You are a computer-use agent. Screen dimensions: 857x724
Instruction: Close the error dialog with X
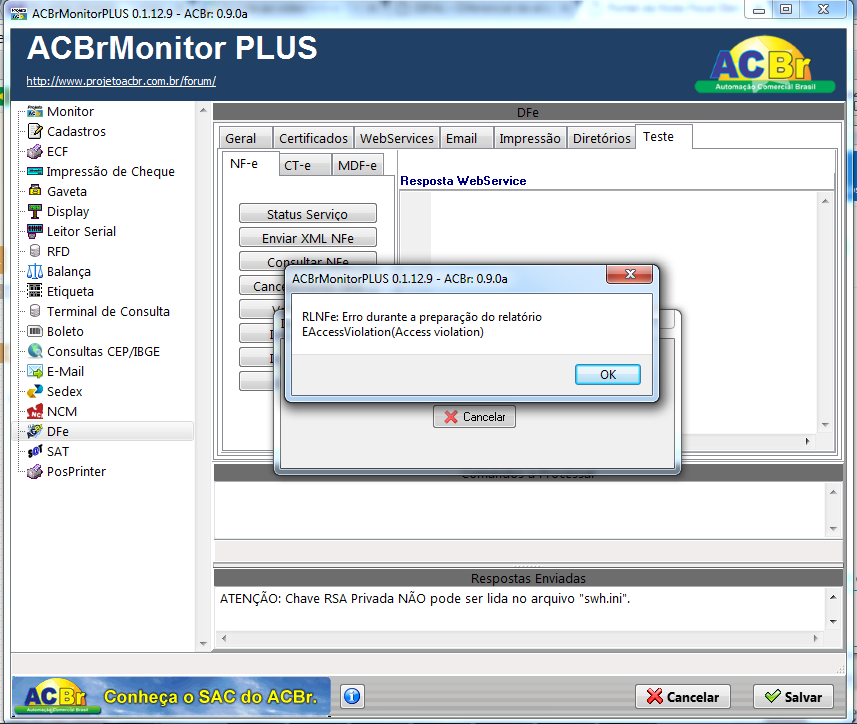tap(630, 274)
